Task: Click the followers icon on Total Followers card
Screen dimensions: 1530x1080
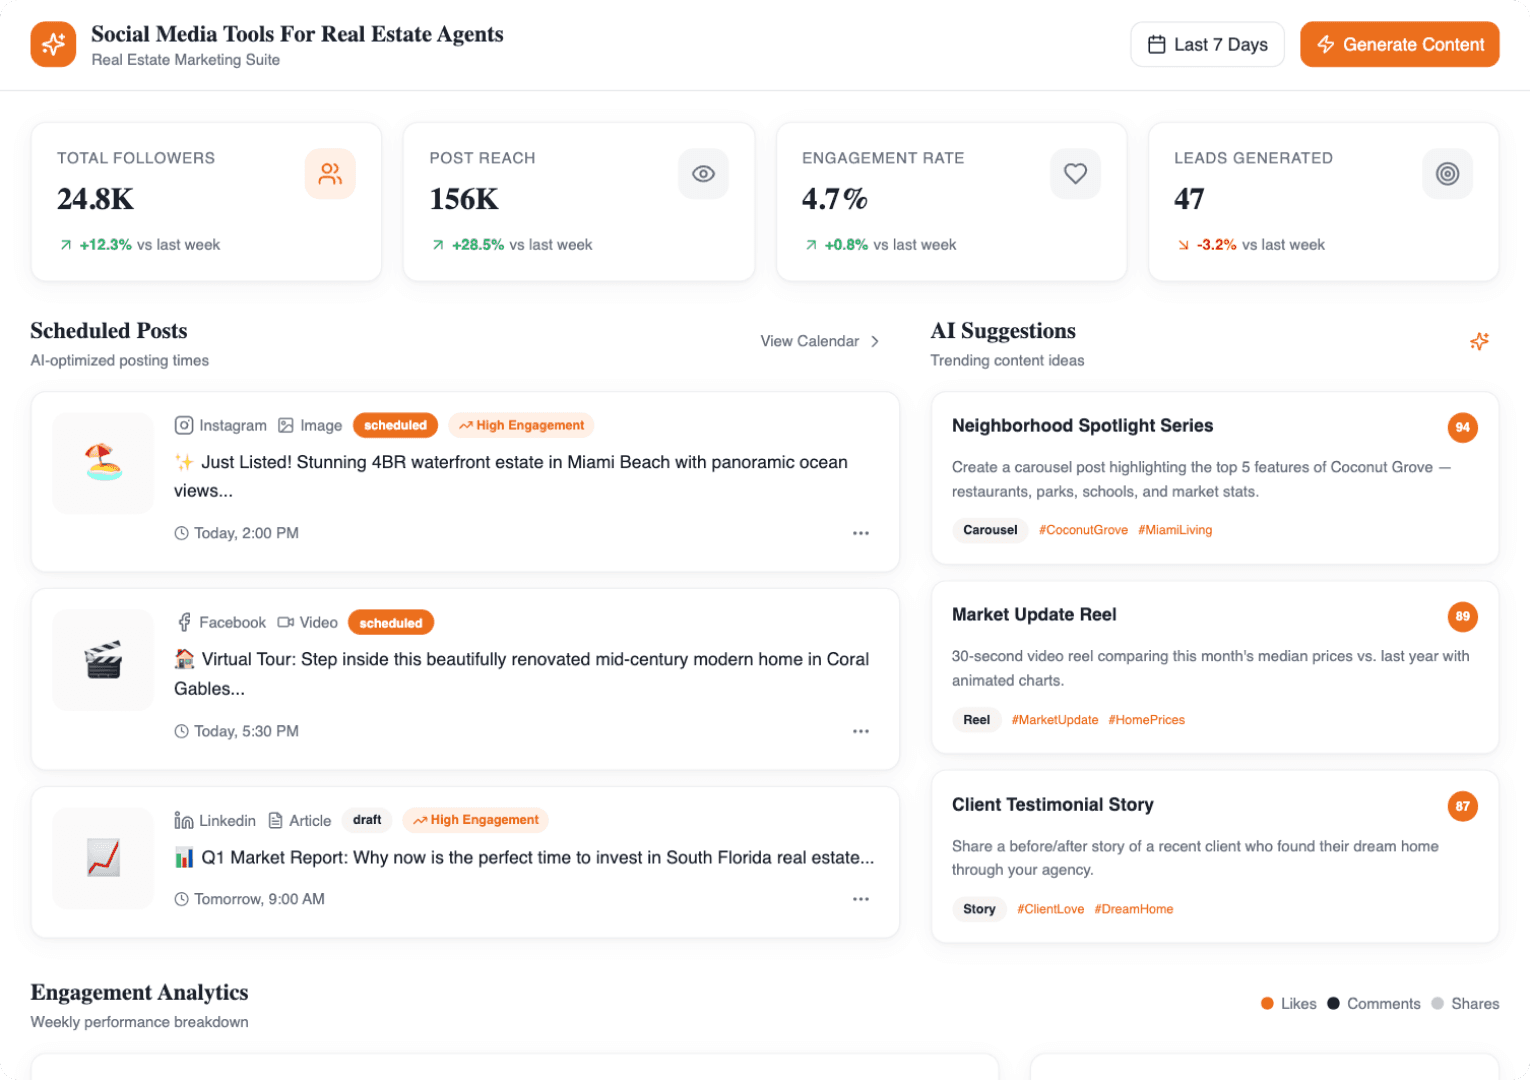Action: click(x=330, y=173)
